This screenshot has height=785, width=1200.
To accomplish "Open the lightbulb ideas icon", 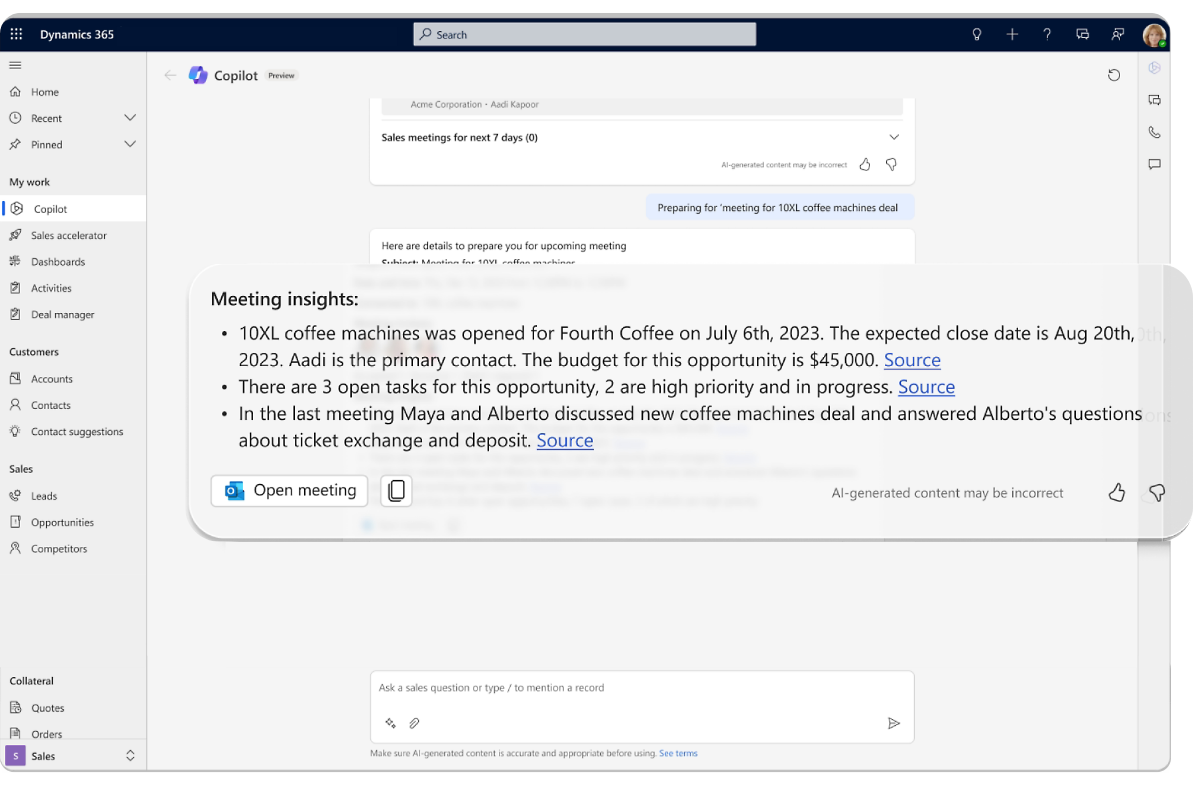I will point(977,34).
